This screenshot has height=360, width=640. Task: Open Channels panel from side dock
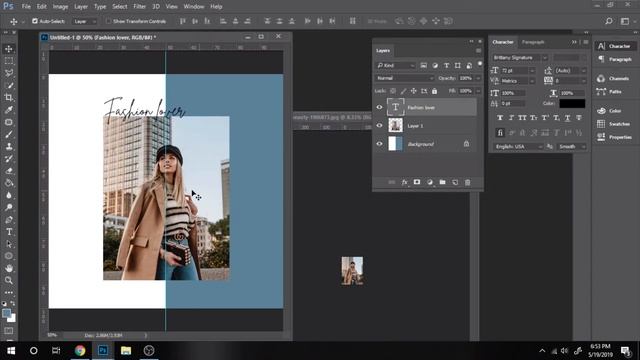(614, 78)
